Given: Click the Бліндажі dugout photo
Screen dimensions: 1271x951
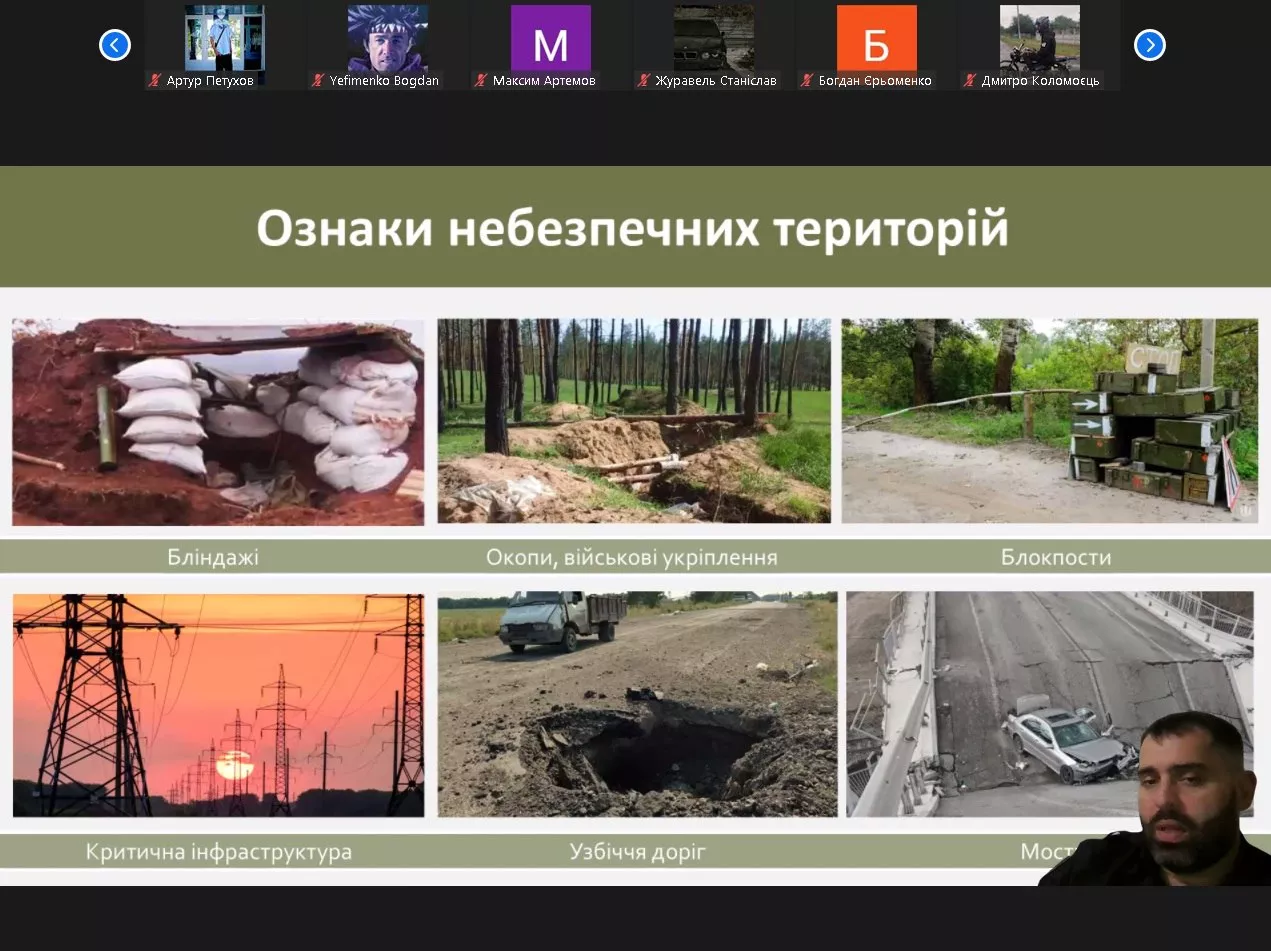Looking at the screenshot, I should [x=218, y=422].
